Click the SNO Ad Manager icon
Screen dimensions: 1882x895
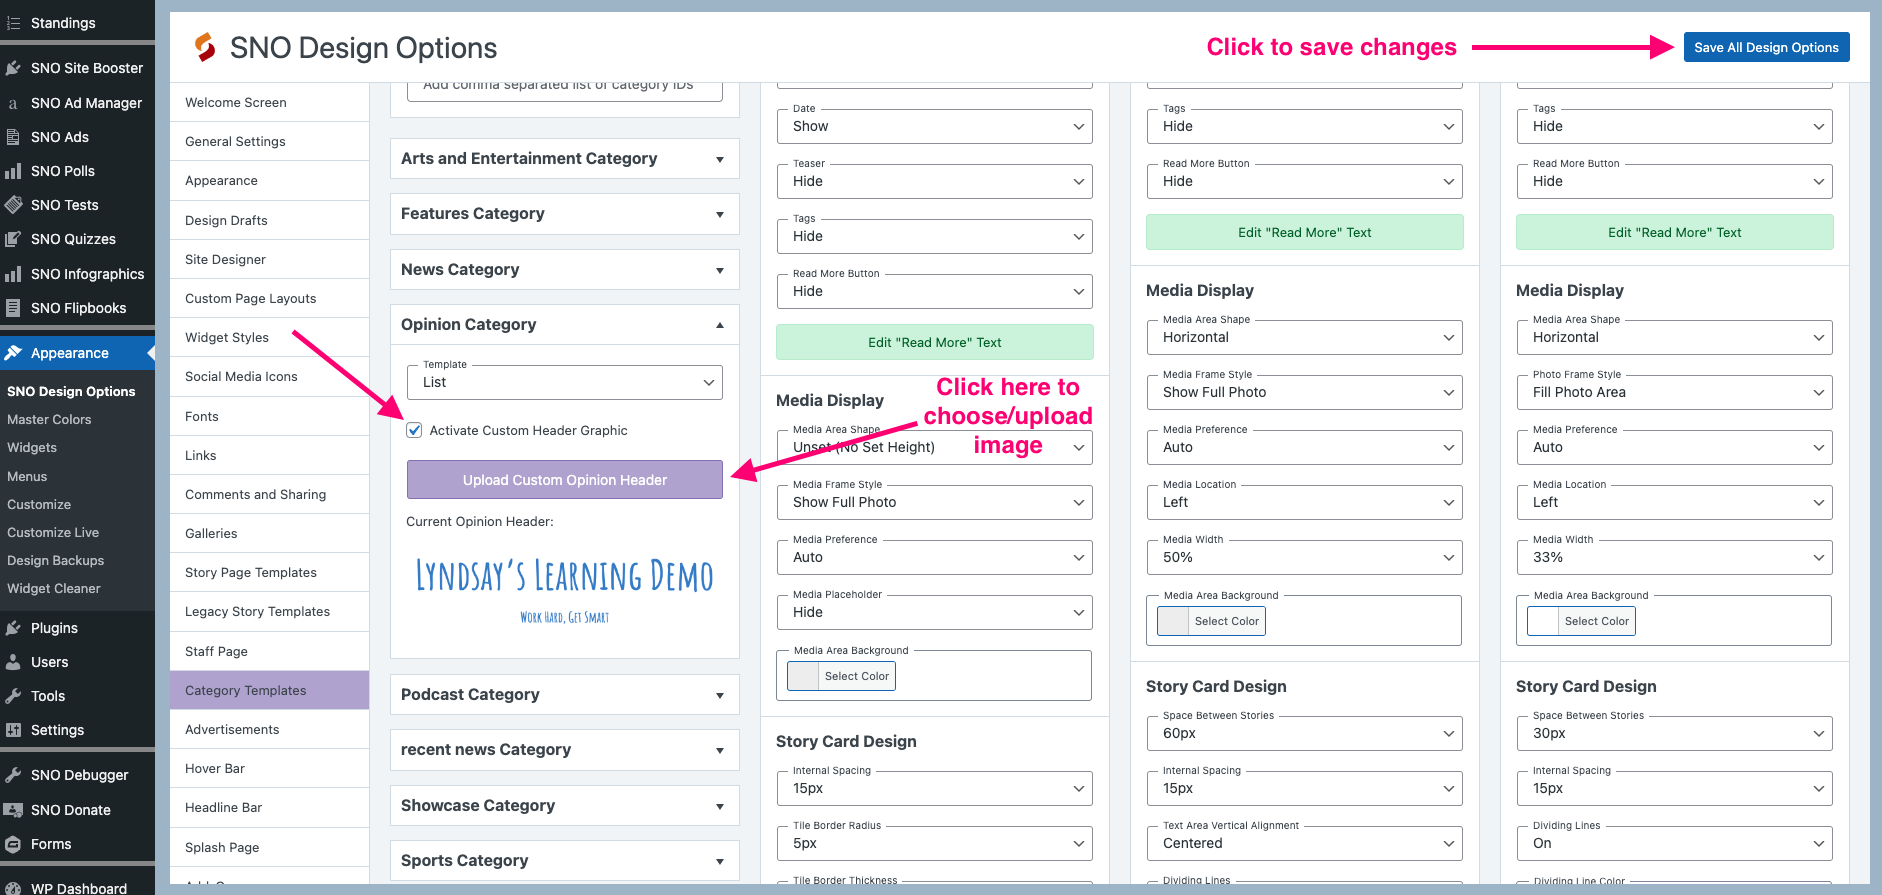point(13,103)
